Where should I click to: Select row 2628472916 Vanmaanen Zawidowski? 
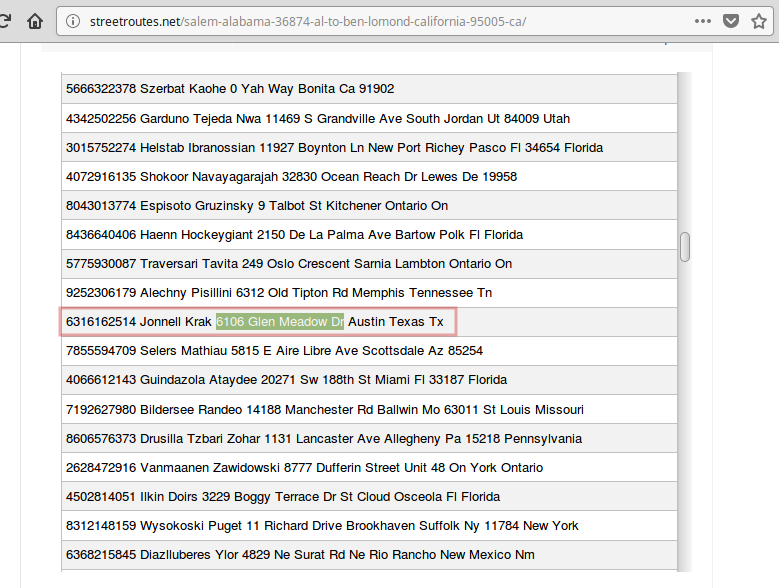tap(369, 468)
